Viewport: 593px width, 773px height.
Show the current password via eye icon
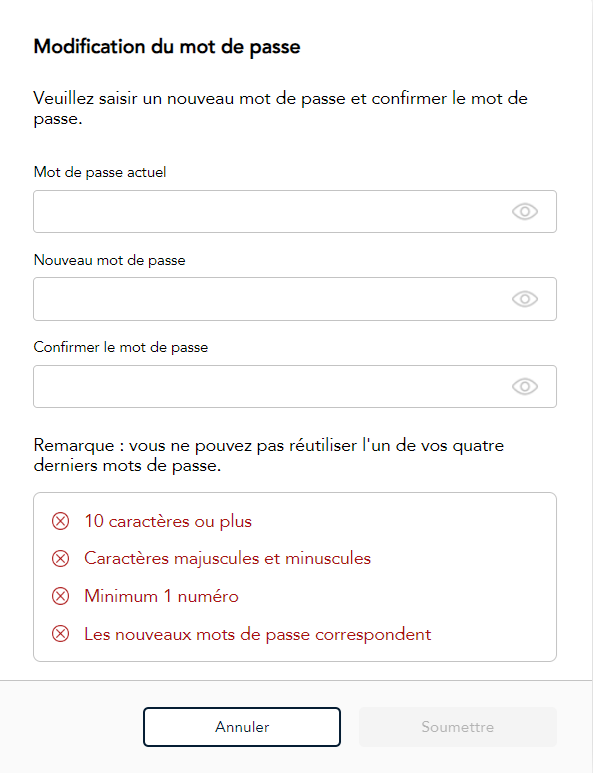(524, 211)
